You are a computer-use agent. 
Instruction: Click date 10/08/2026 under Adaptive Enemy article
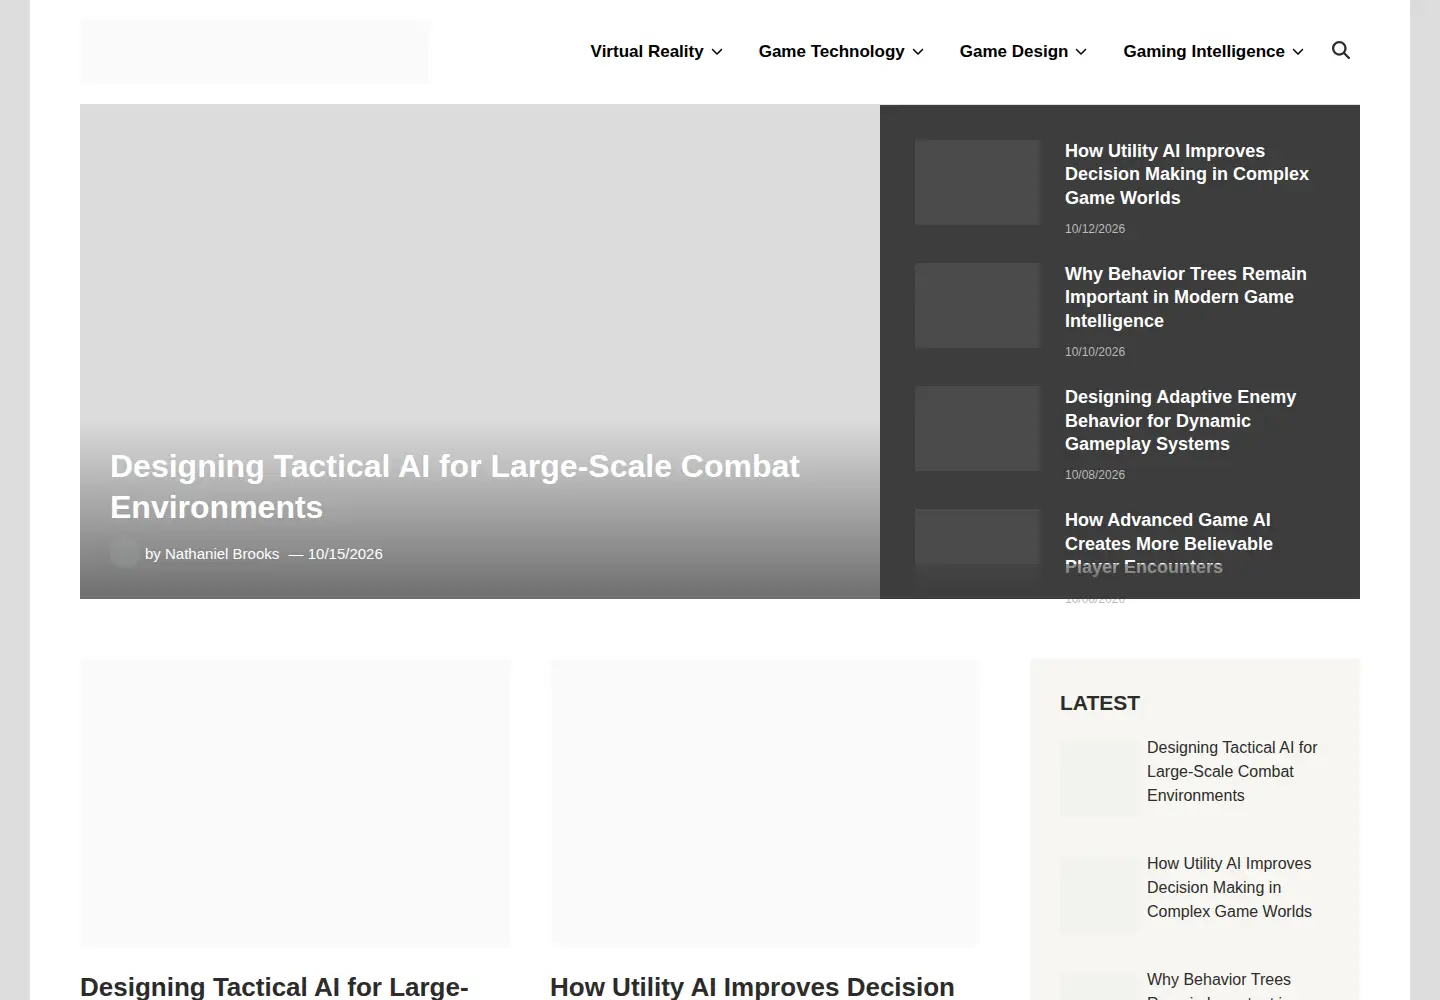(1095, 475)
